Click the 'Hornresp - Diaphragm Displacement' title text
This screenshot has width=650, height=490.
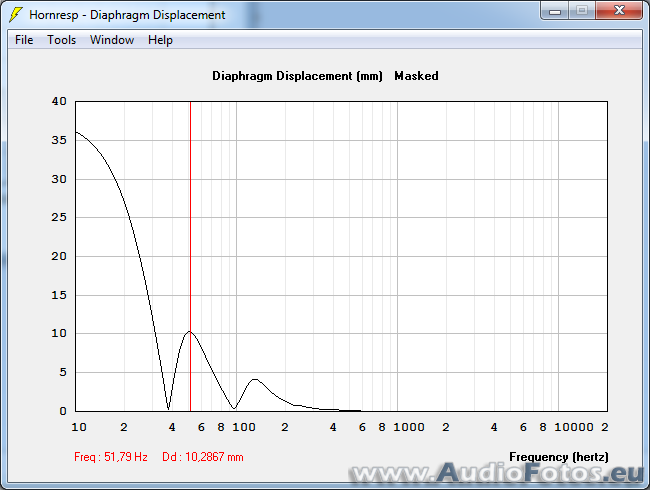(x=127, y=15)
